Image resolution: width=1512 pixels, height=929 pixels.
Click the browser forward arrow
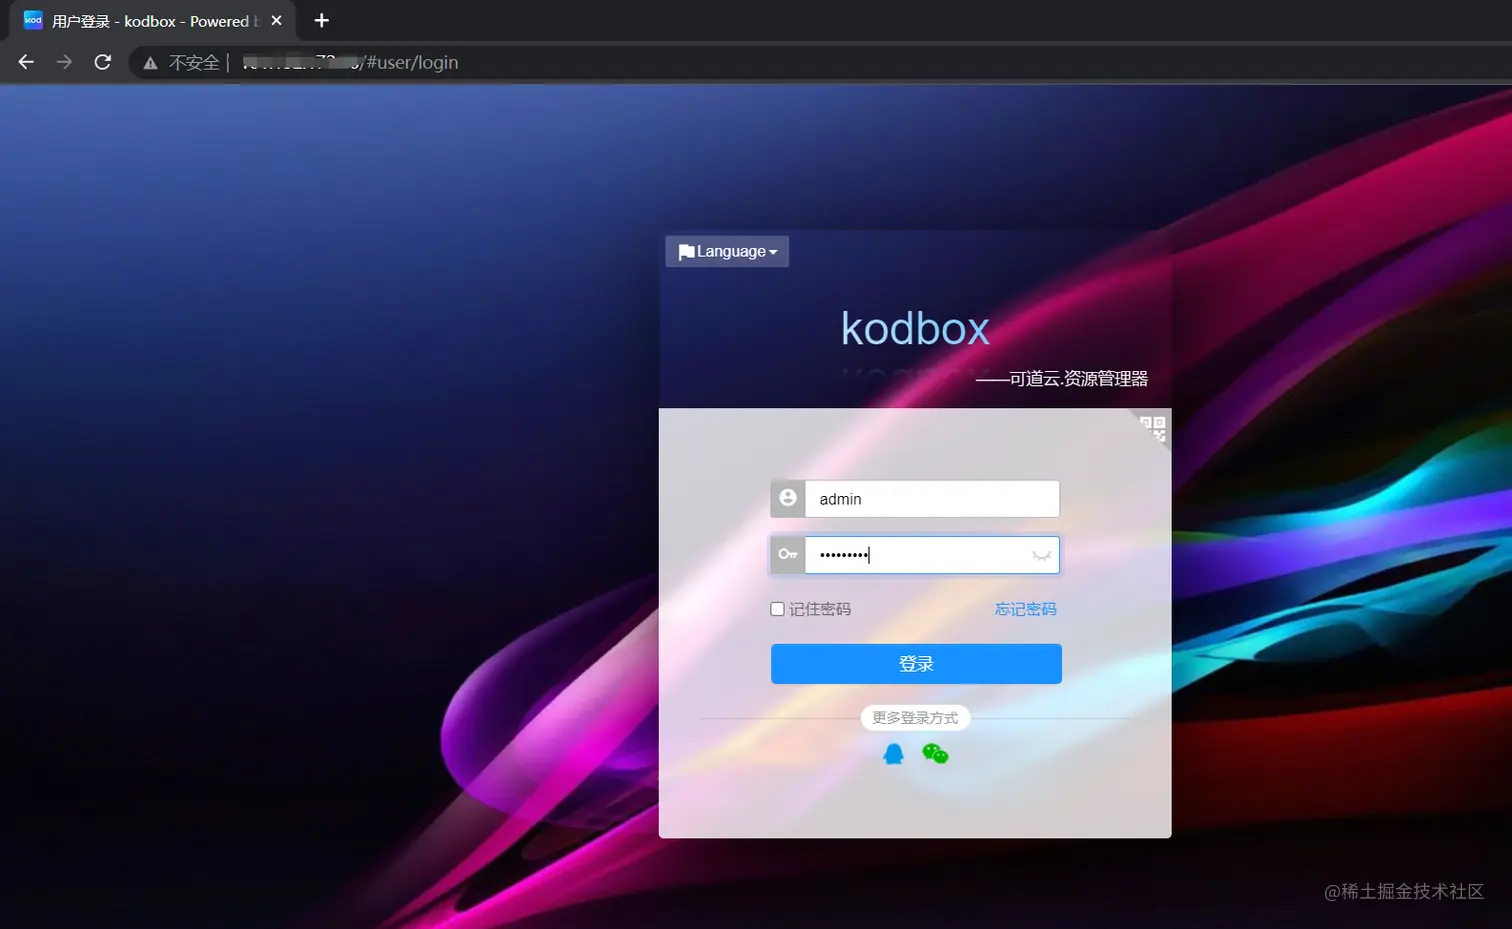point(64,62)
